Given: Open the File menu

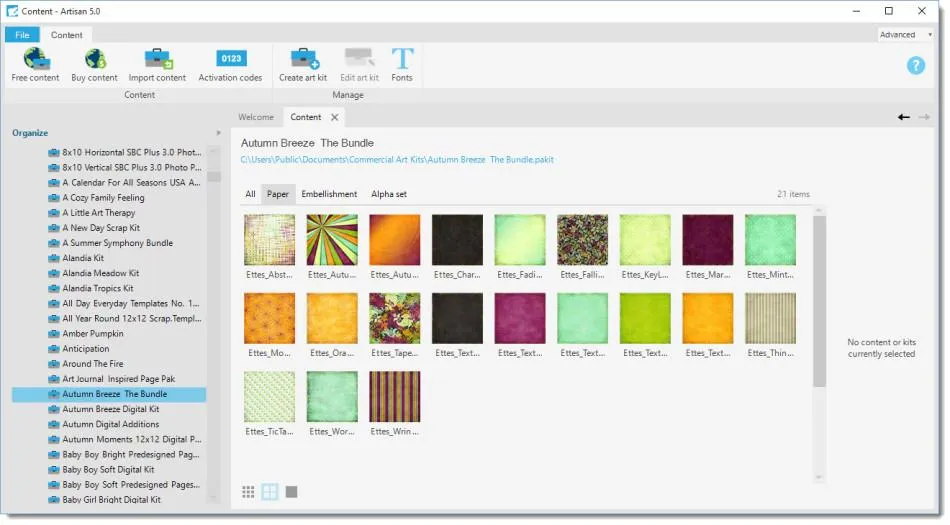Looking at the screenshot, I should (x=22, y=35).
